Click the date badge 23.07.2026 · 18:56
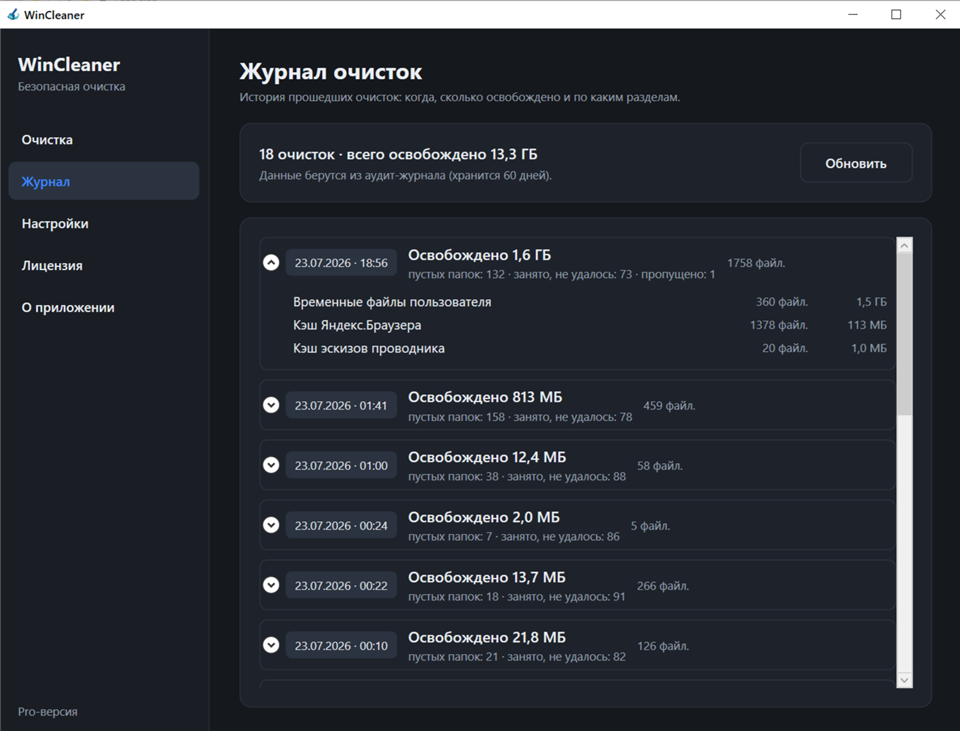This screenshot has height=731, width=960. coord(341,263)
